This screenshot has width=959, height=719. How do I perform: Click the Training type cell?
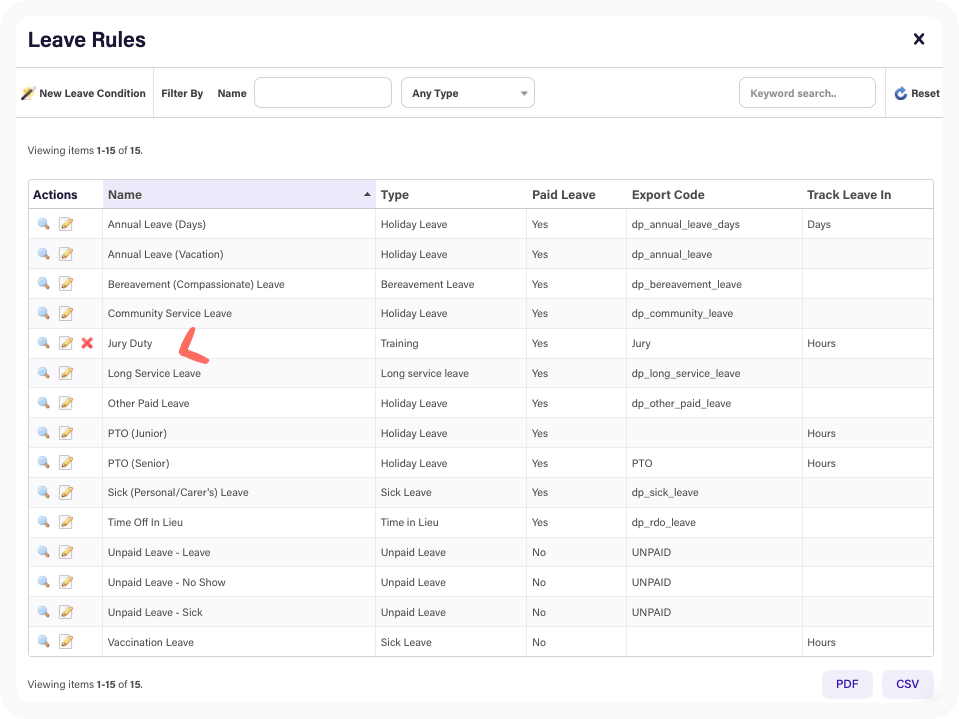tap(451, 343)
